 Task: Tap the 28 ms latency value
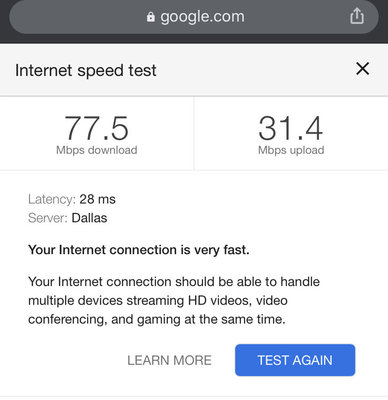(x=97, y=199)
